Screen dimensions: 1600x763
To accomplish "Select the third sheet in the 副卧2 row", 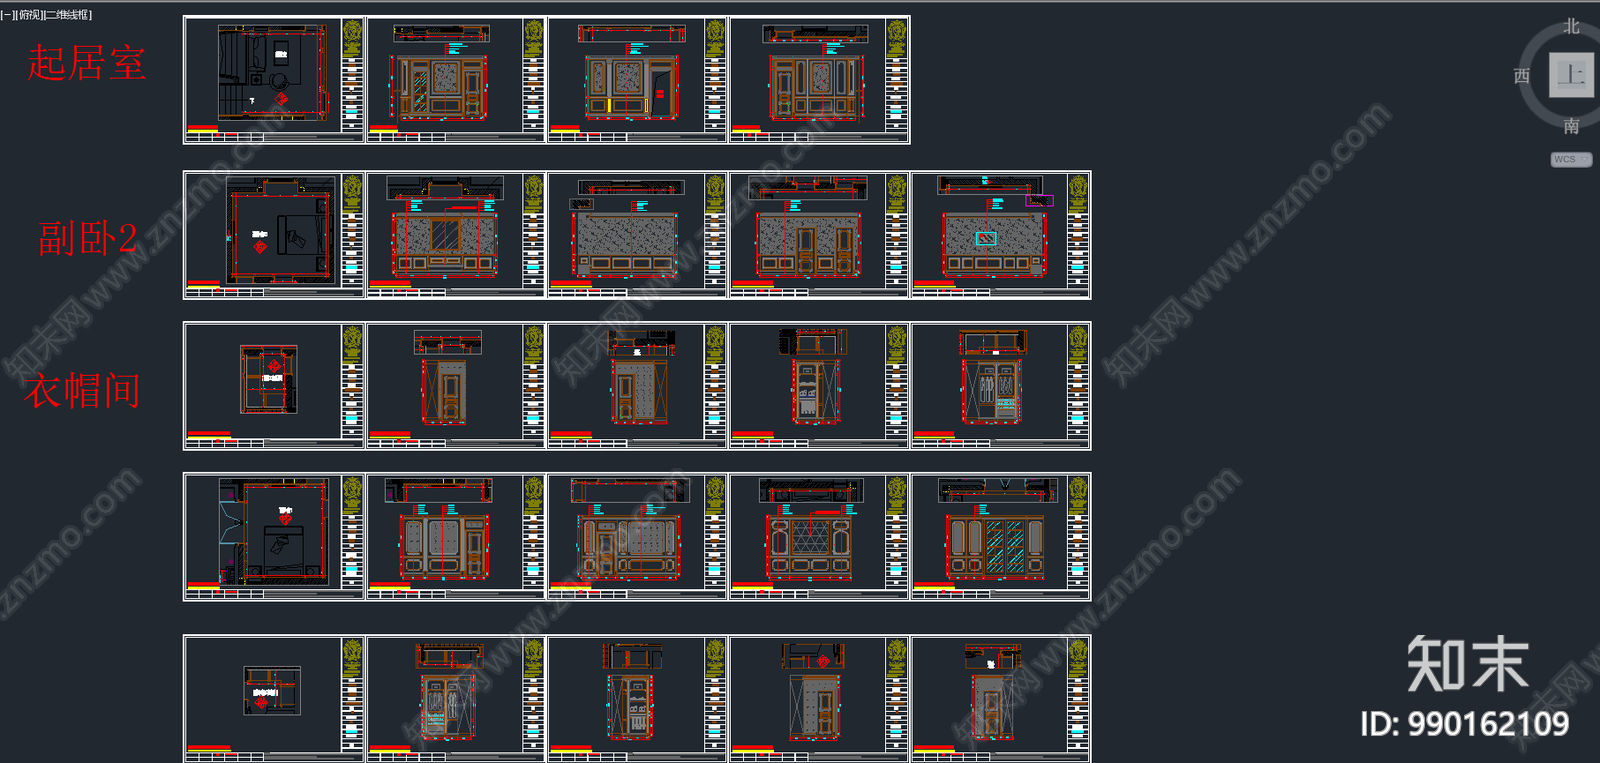I will point(637,235).
